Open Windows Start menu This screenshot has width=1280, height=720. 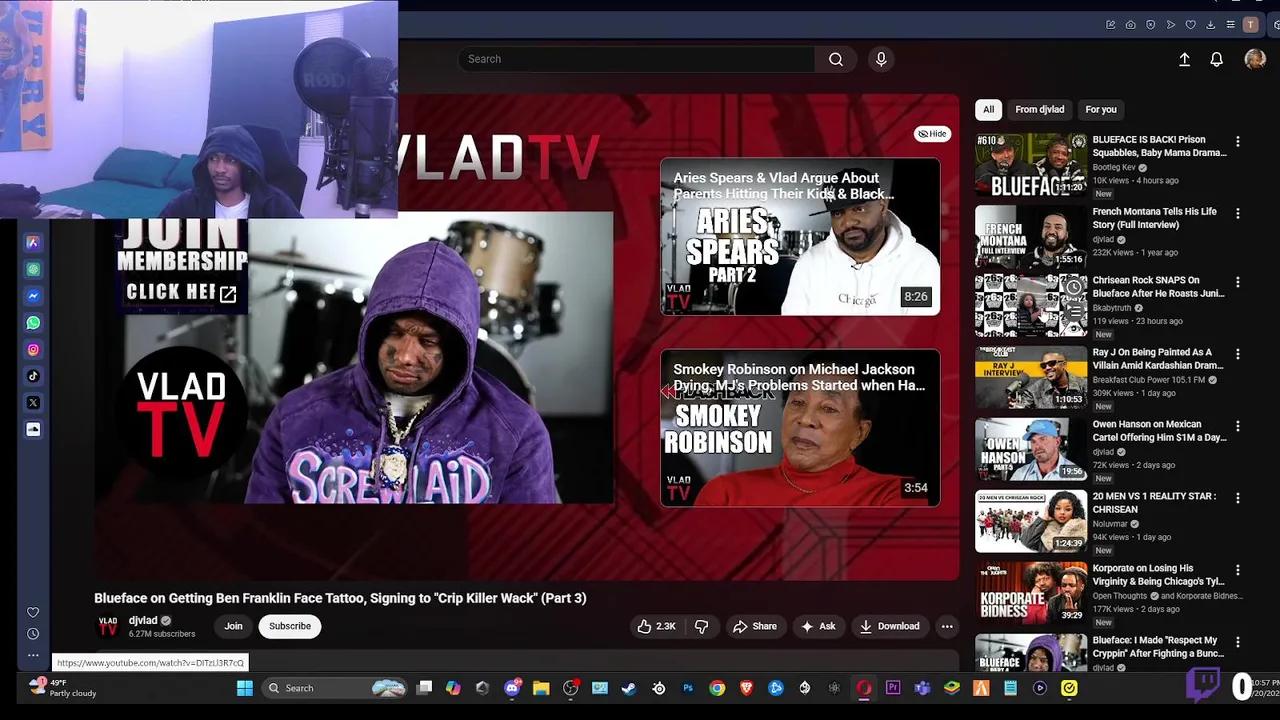tap(245, 688)
